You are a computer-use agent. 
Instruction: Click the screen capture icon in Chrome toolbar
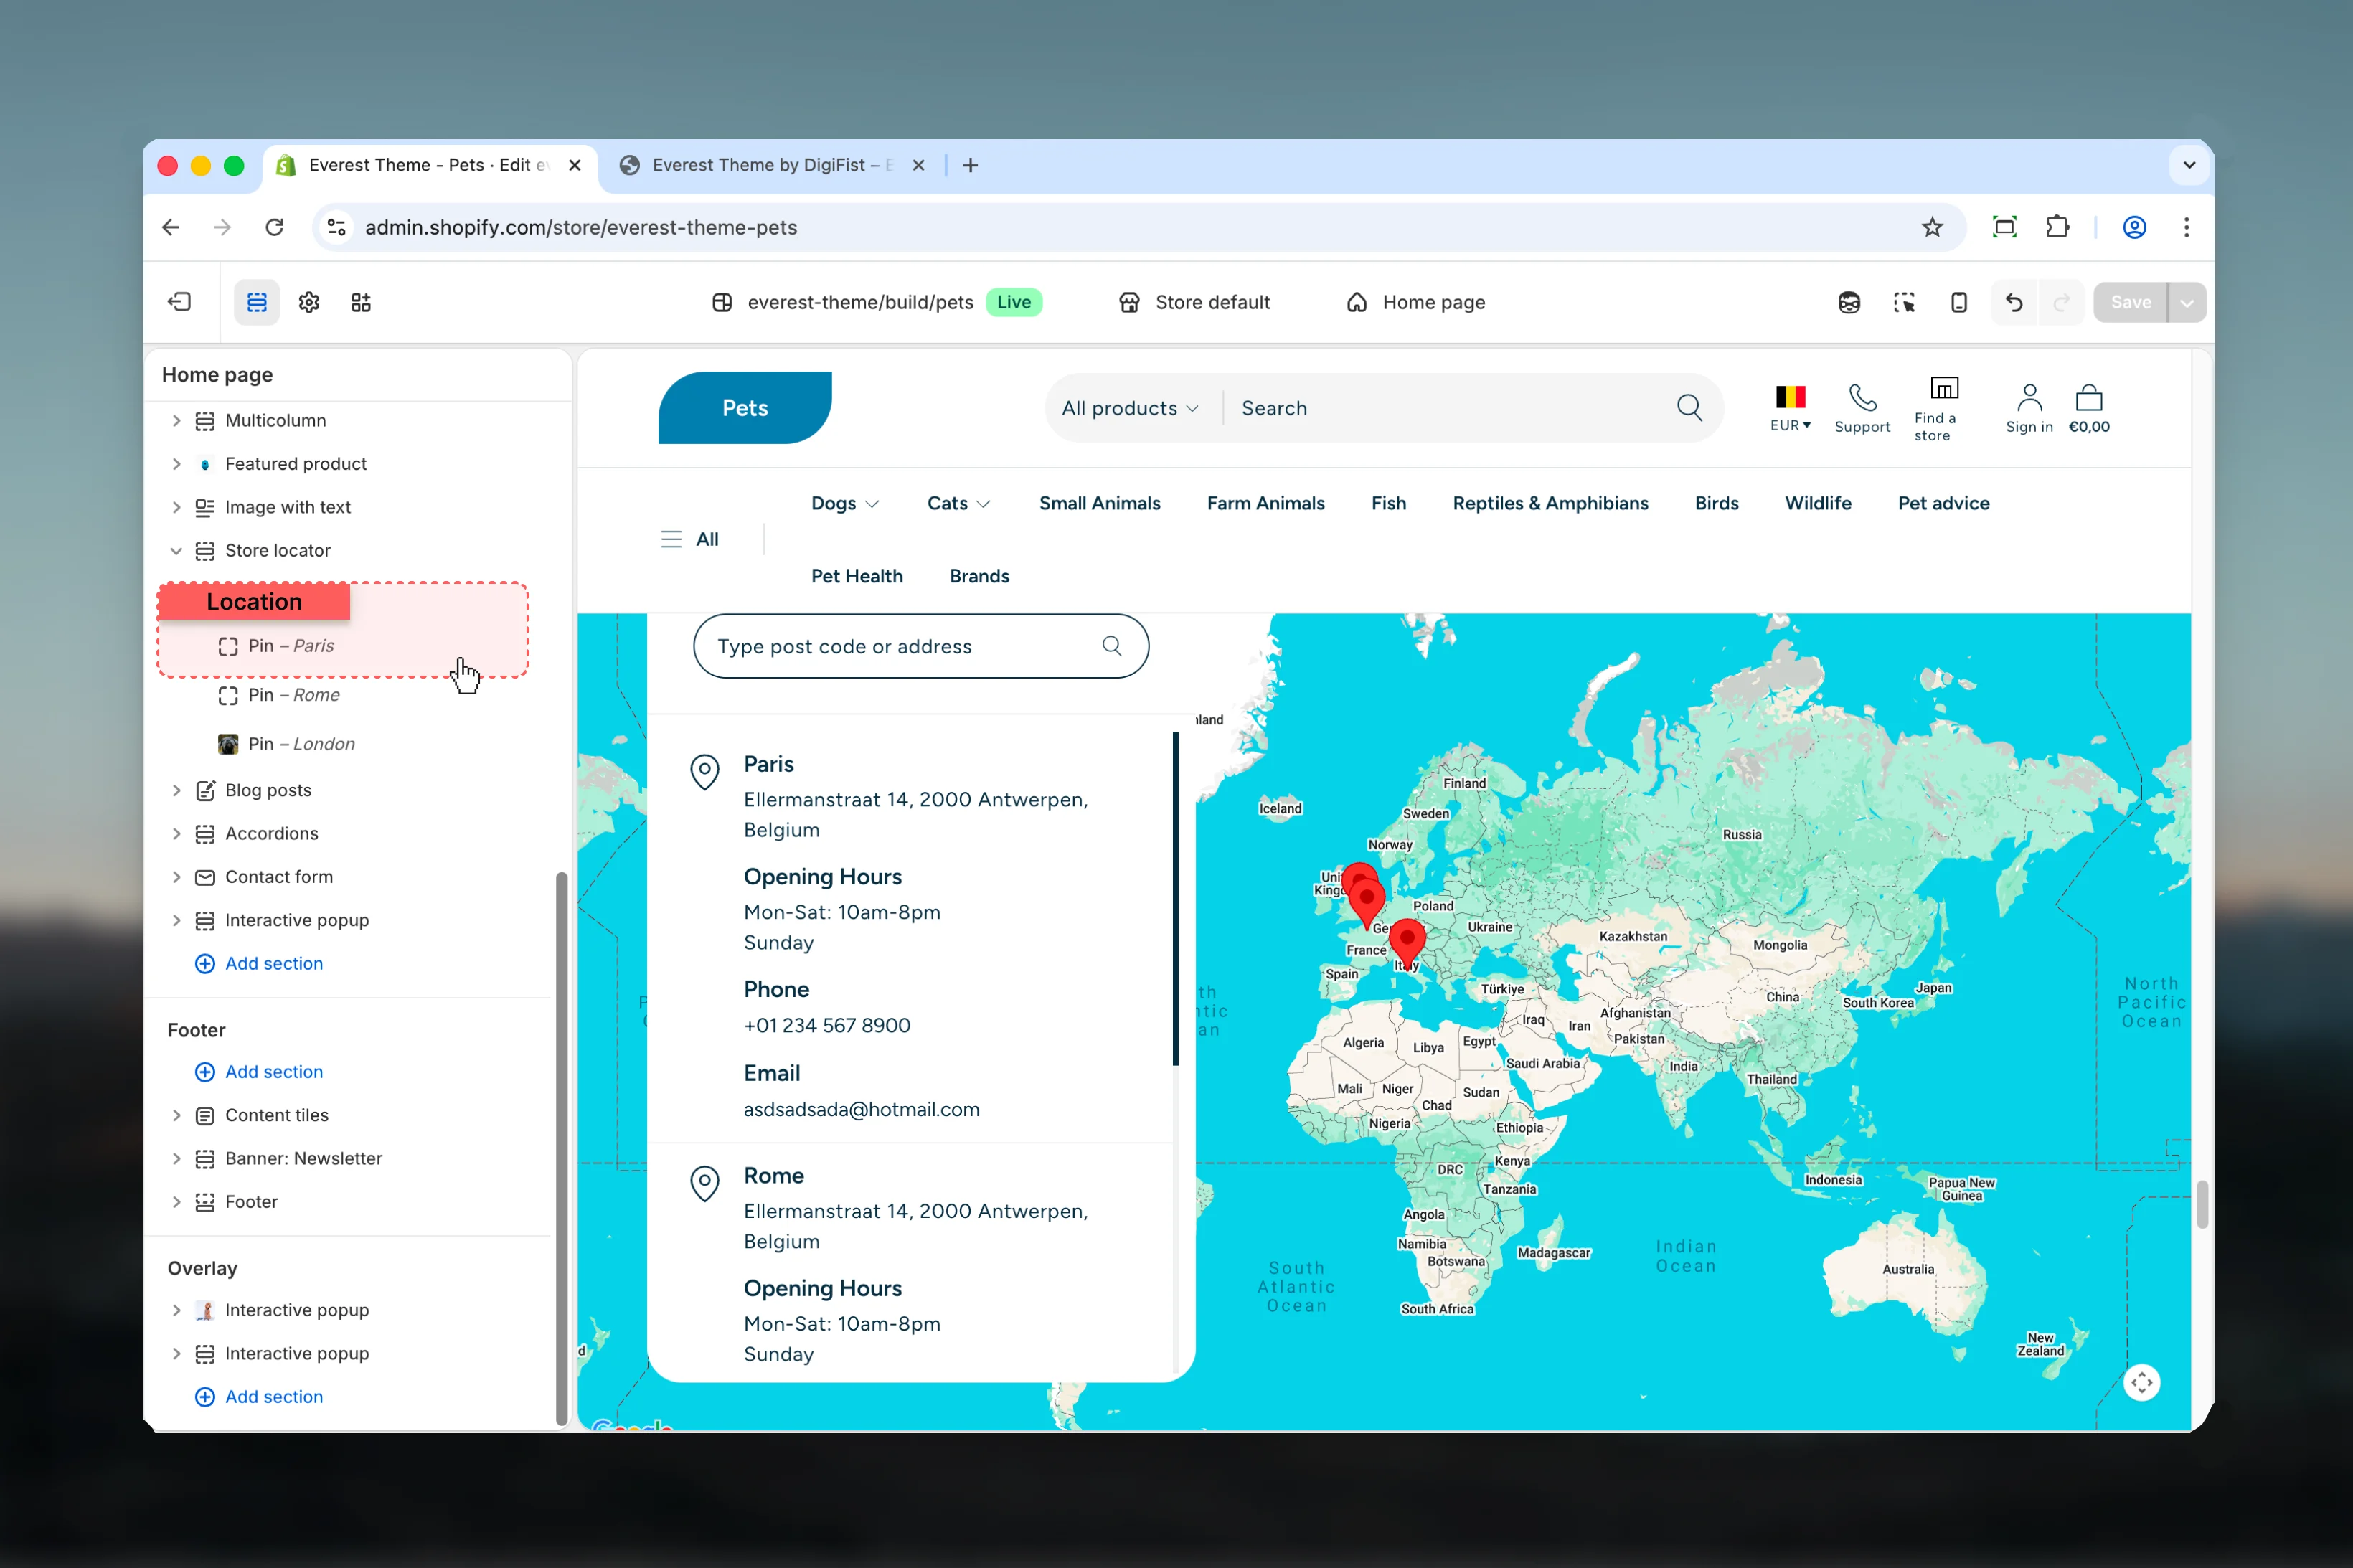tap(2004, 227)
